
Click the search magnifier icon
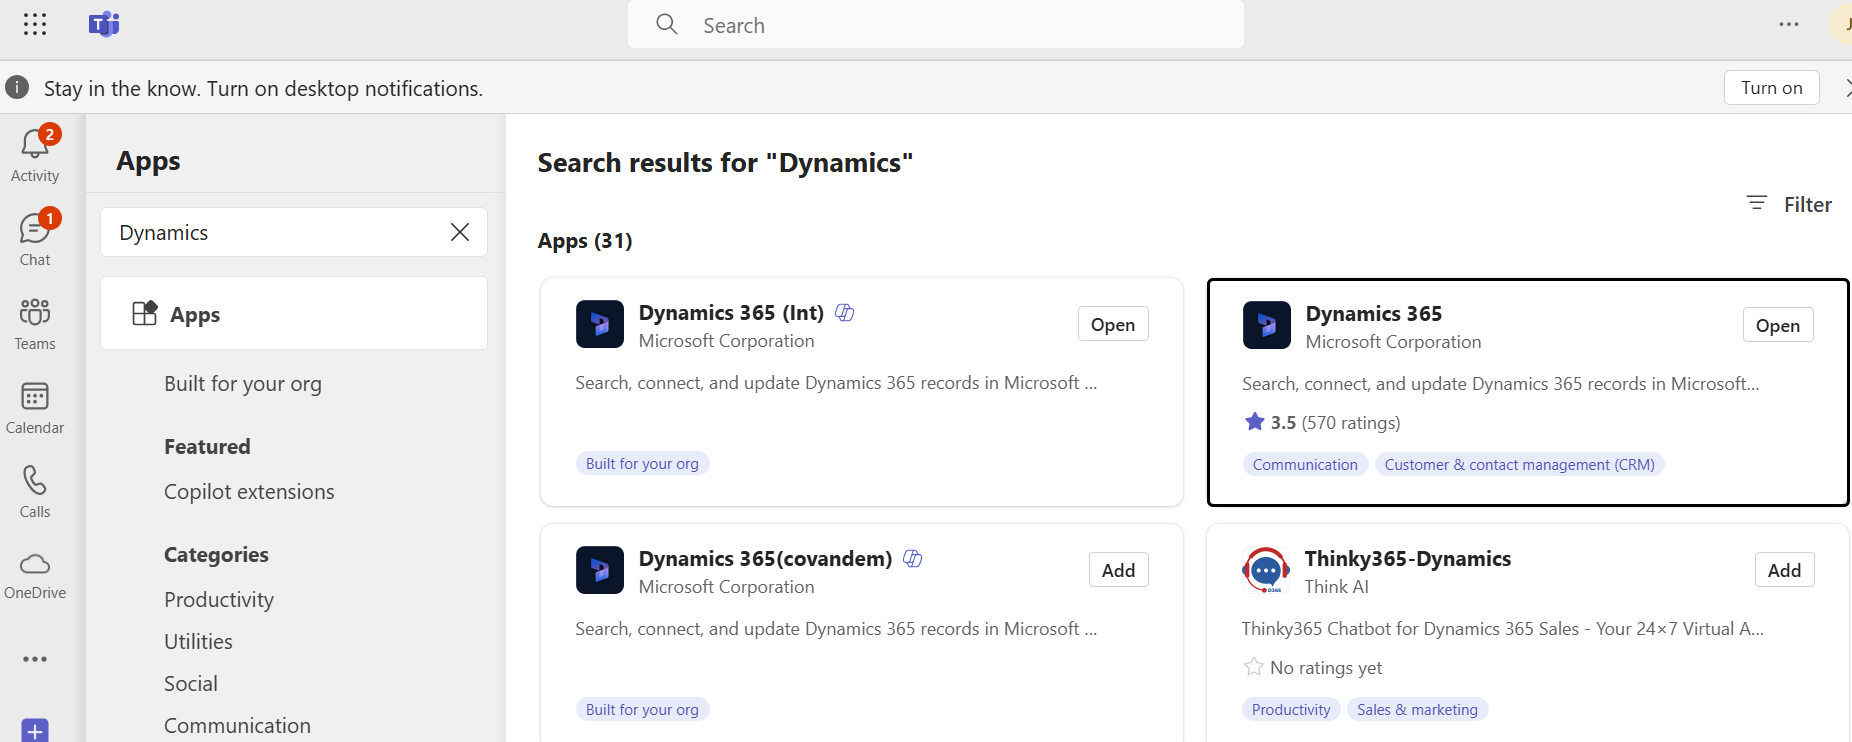[667, 24]
